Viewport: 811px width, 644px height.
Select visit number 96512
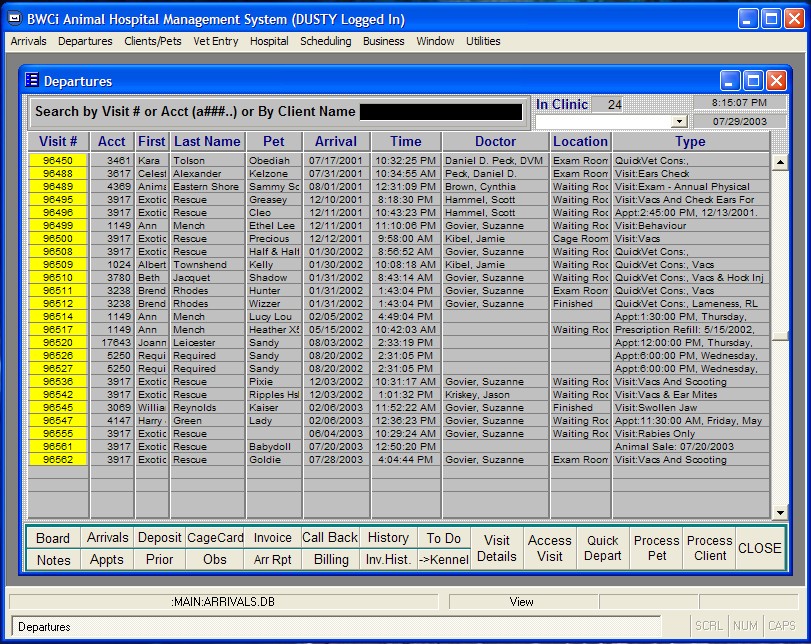click(x=58, y=304)
